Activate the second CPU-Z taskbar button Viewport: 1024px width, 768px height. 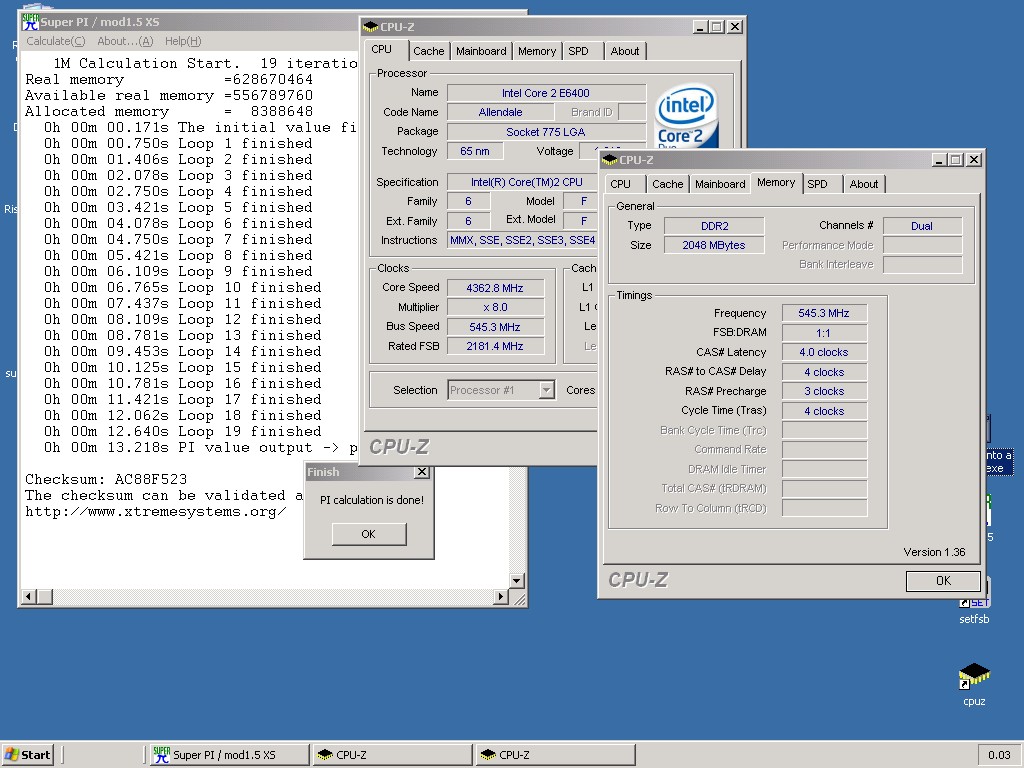(556, 754)
